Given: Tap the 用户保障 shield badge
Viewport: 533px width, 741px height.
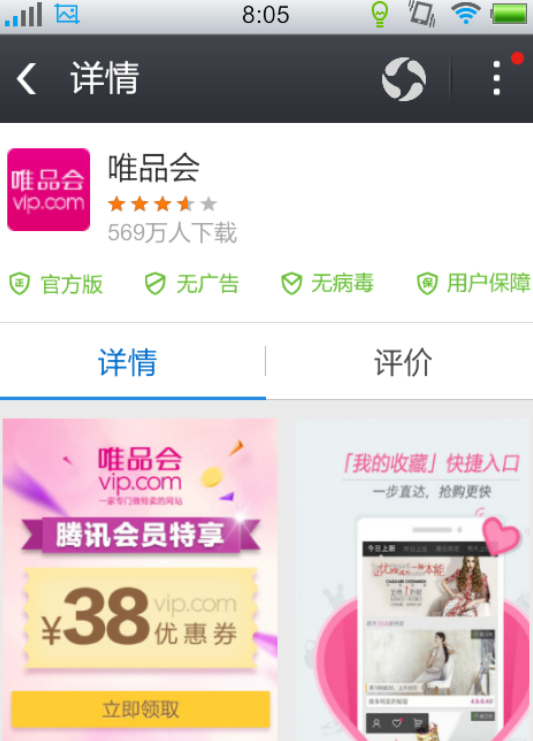Looking at the screenshot, I should 473,284.
